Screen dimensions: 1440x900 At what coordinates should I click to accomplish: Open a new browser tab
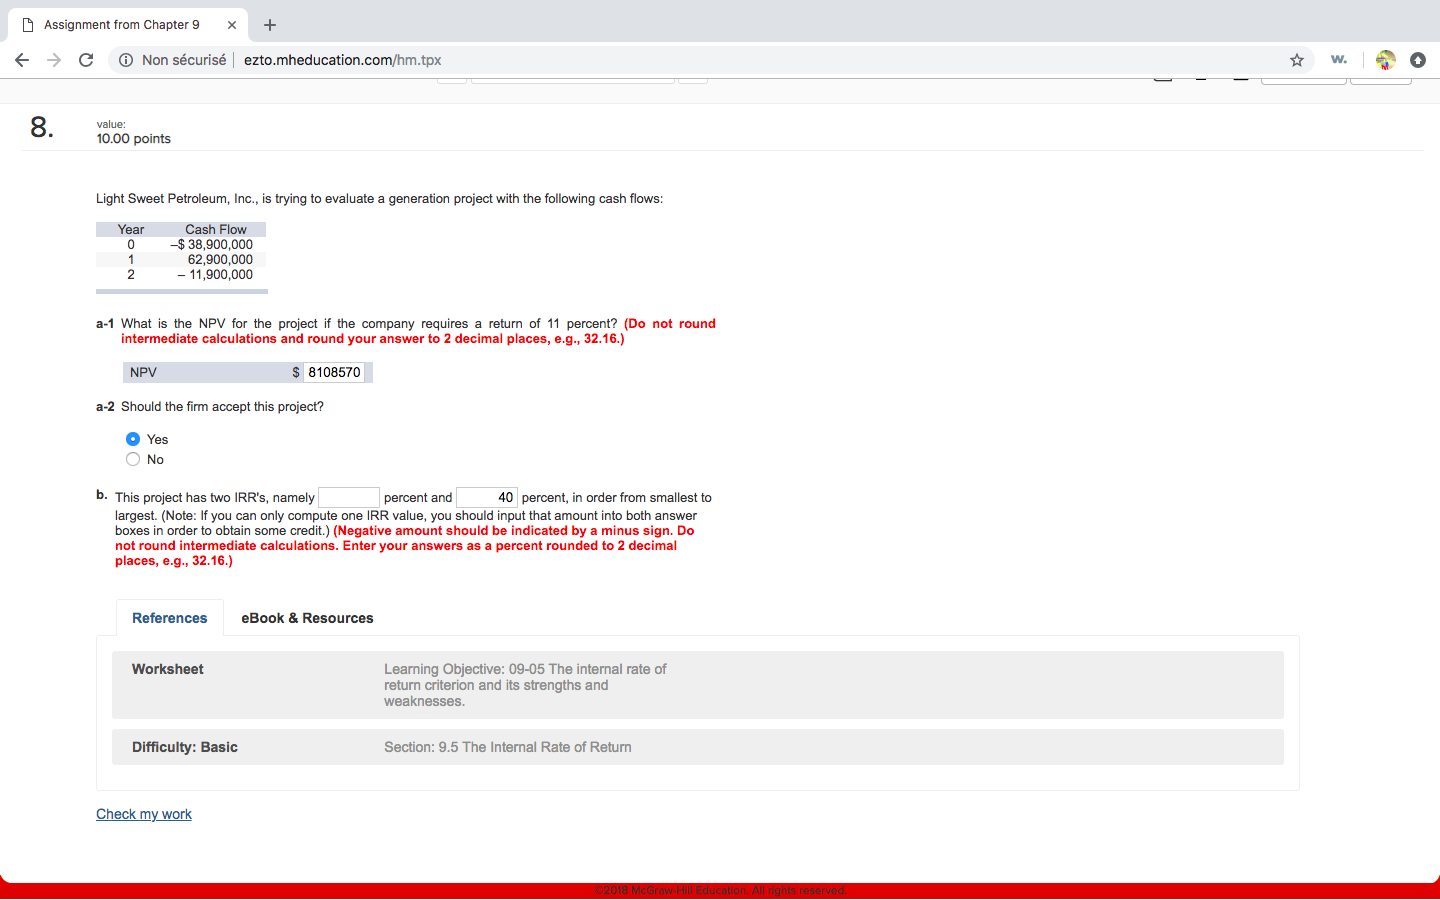(x=269, y=24)
